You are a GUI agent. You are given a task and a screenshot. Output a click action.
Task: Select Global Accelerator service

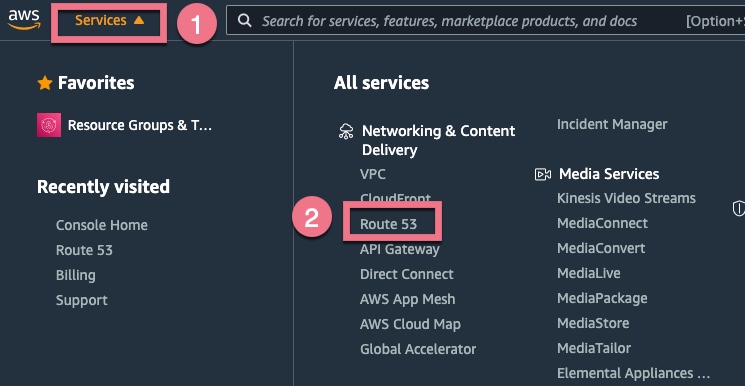pos(418,349)
